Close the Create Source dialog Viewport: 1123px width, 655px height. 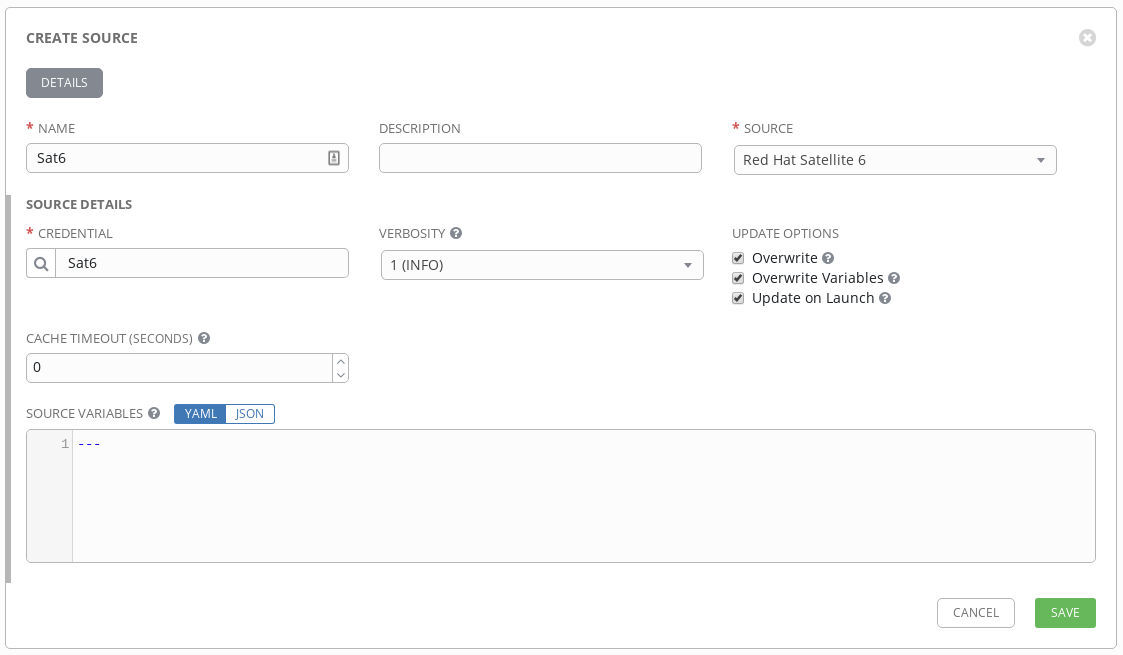1087,38
